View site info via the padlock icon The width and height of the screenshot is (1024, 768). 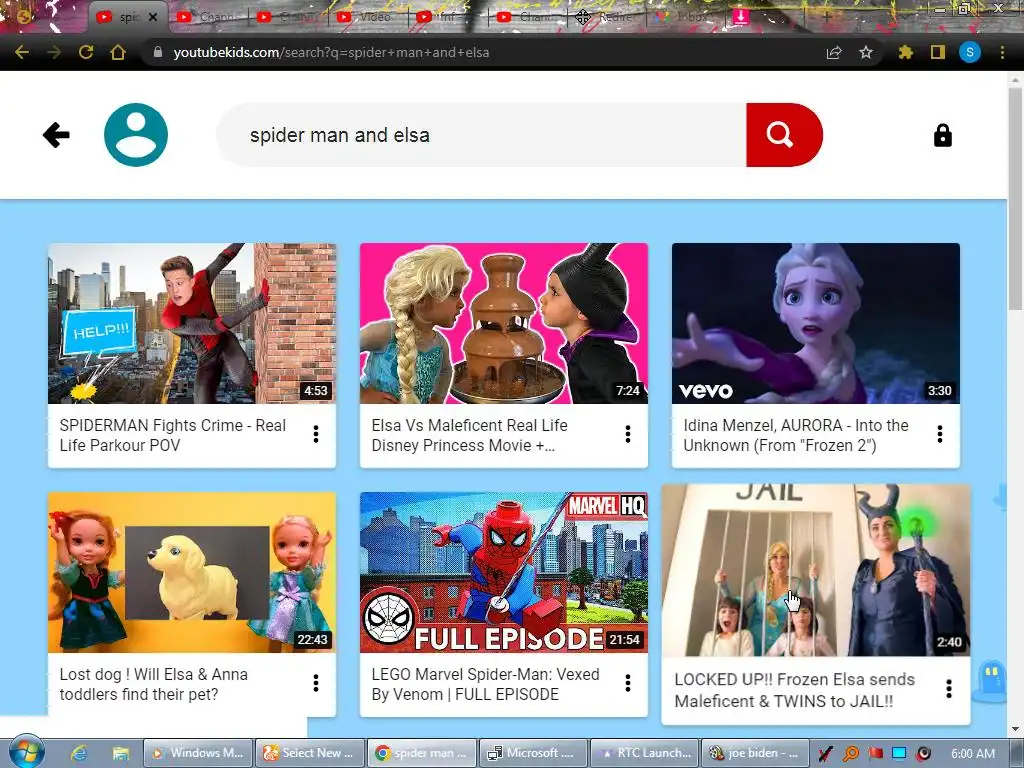[157, 52]
